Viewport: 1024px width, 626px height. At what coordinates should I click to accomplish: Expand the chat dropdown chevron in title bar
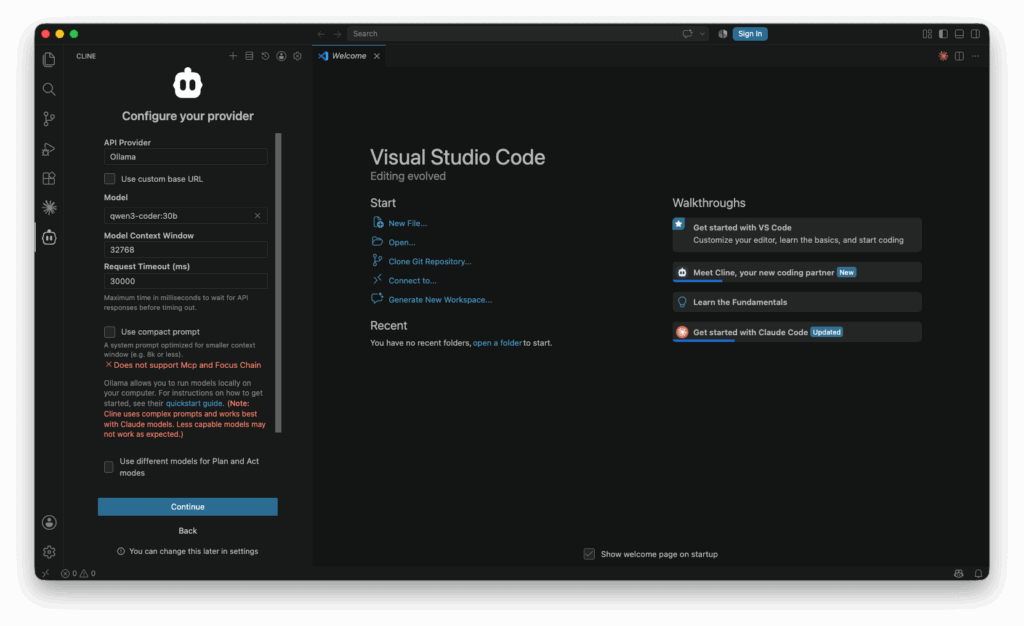coord(703,34)
